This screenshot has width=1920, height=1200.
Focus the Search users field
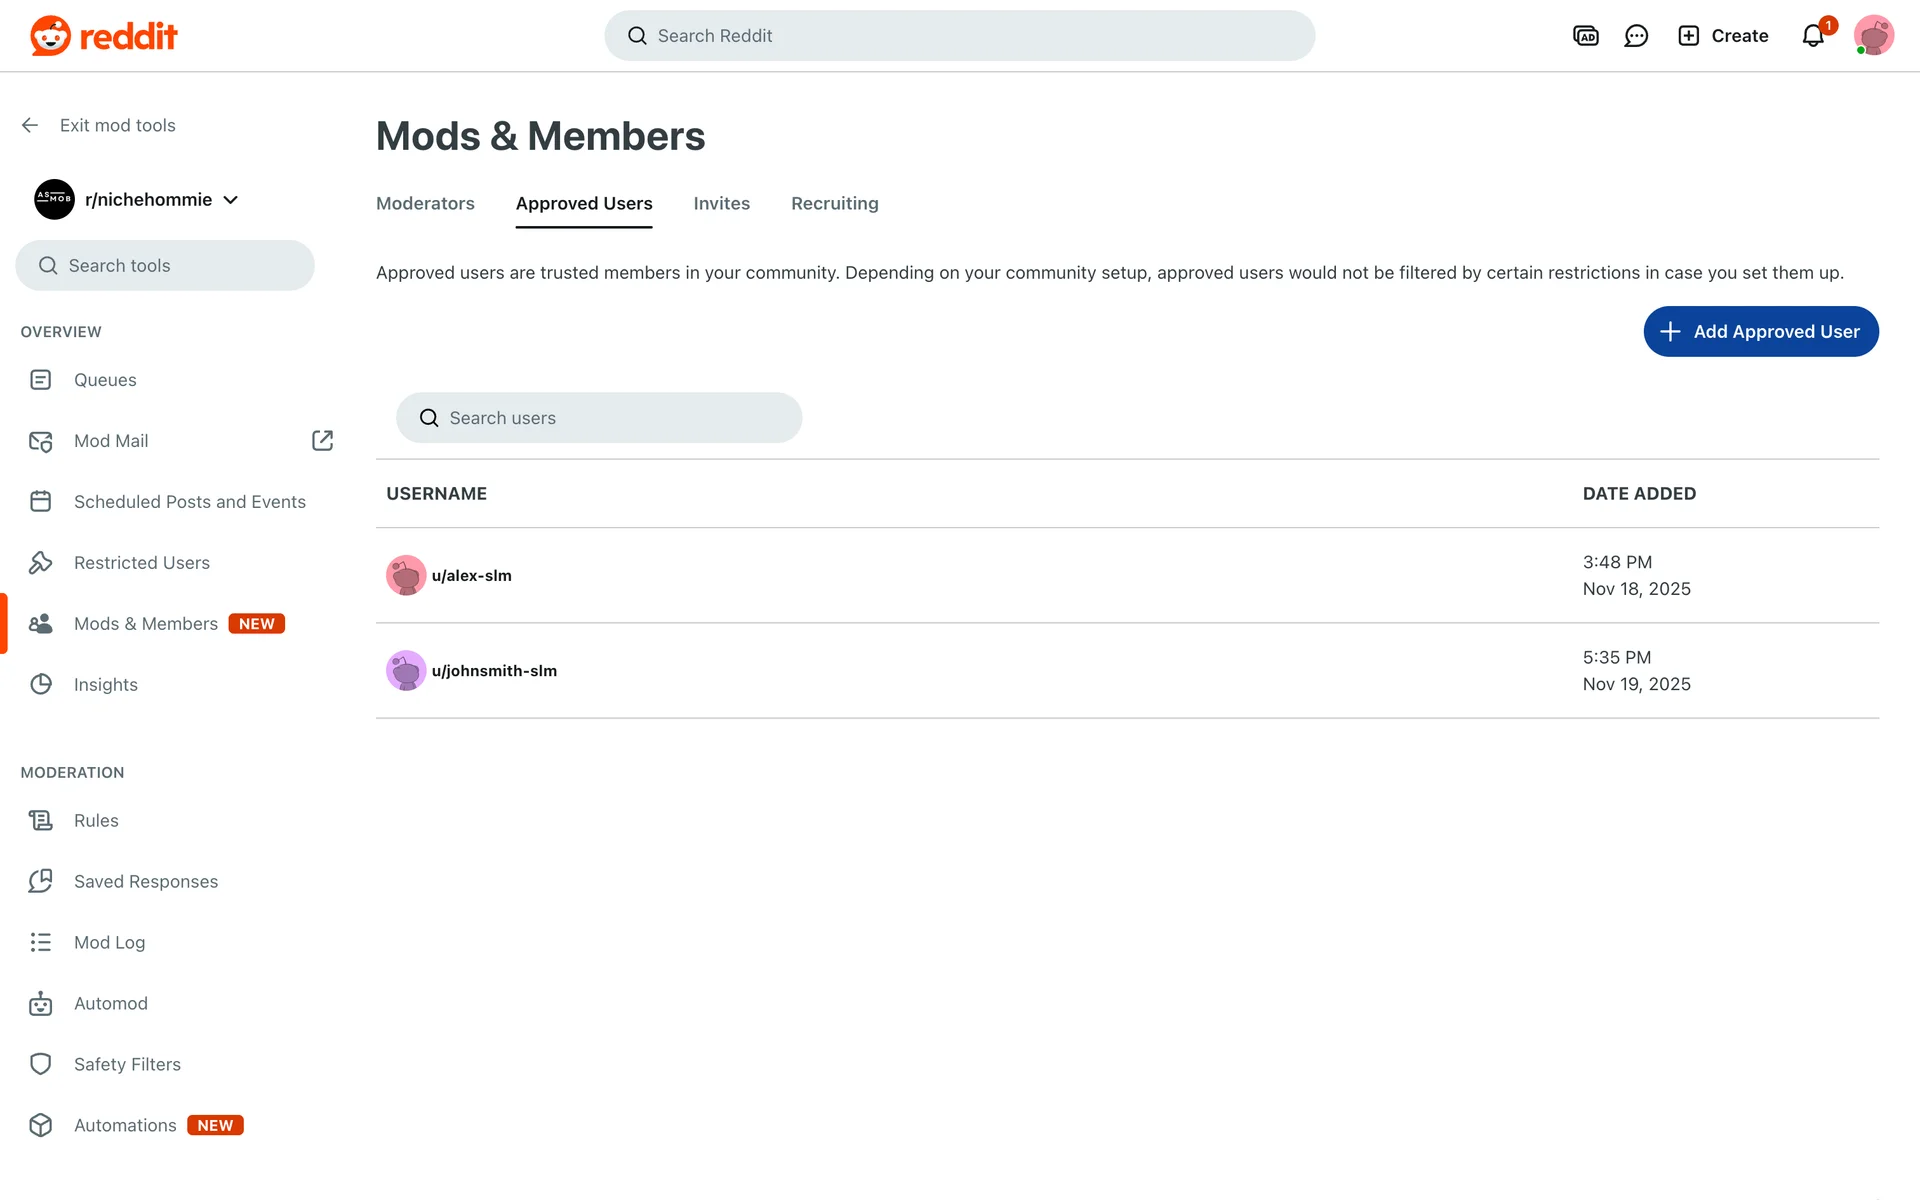click(599, 418)
